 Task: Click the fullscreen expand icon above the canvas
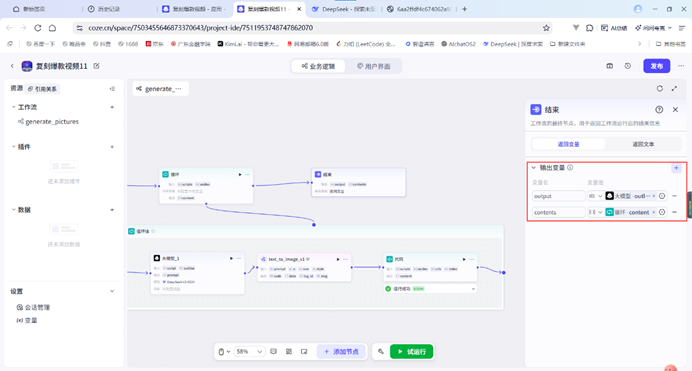click(674, 88)
